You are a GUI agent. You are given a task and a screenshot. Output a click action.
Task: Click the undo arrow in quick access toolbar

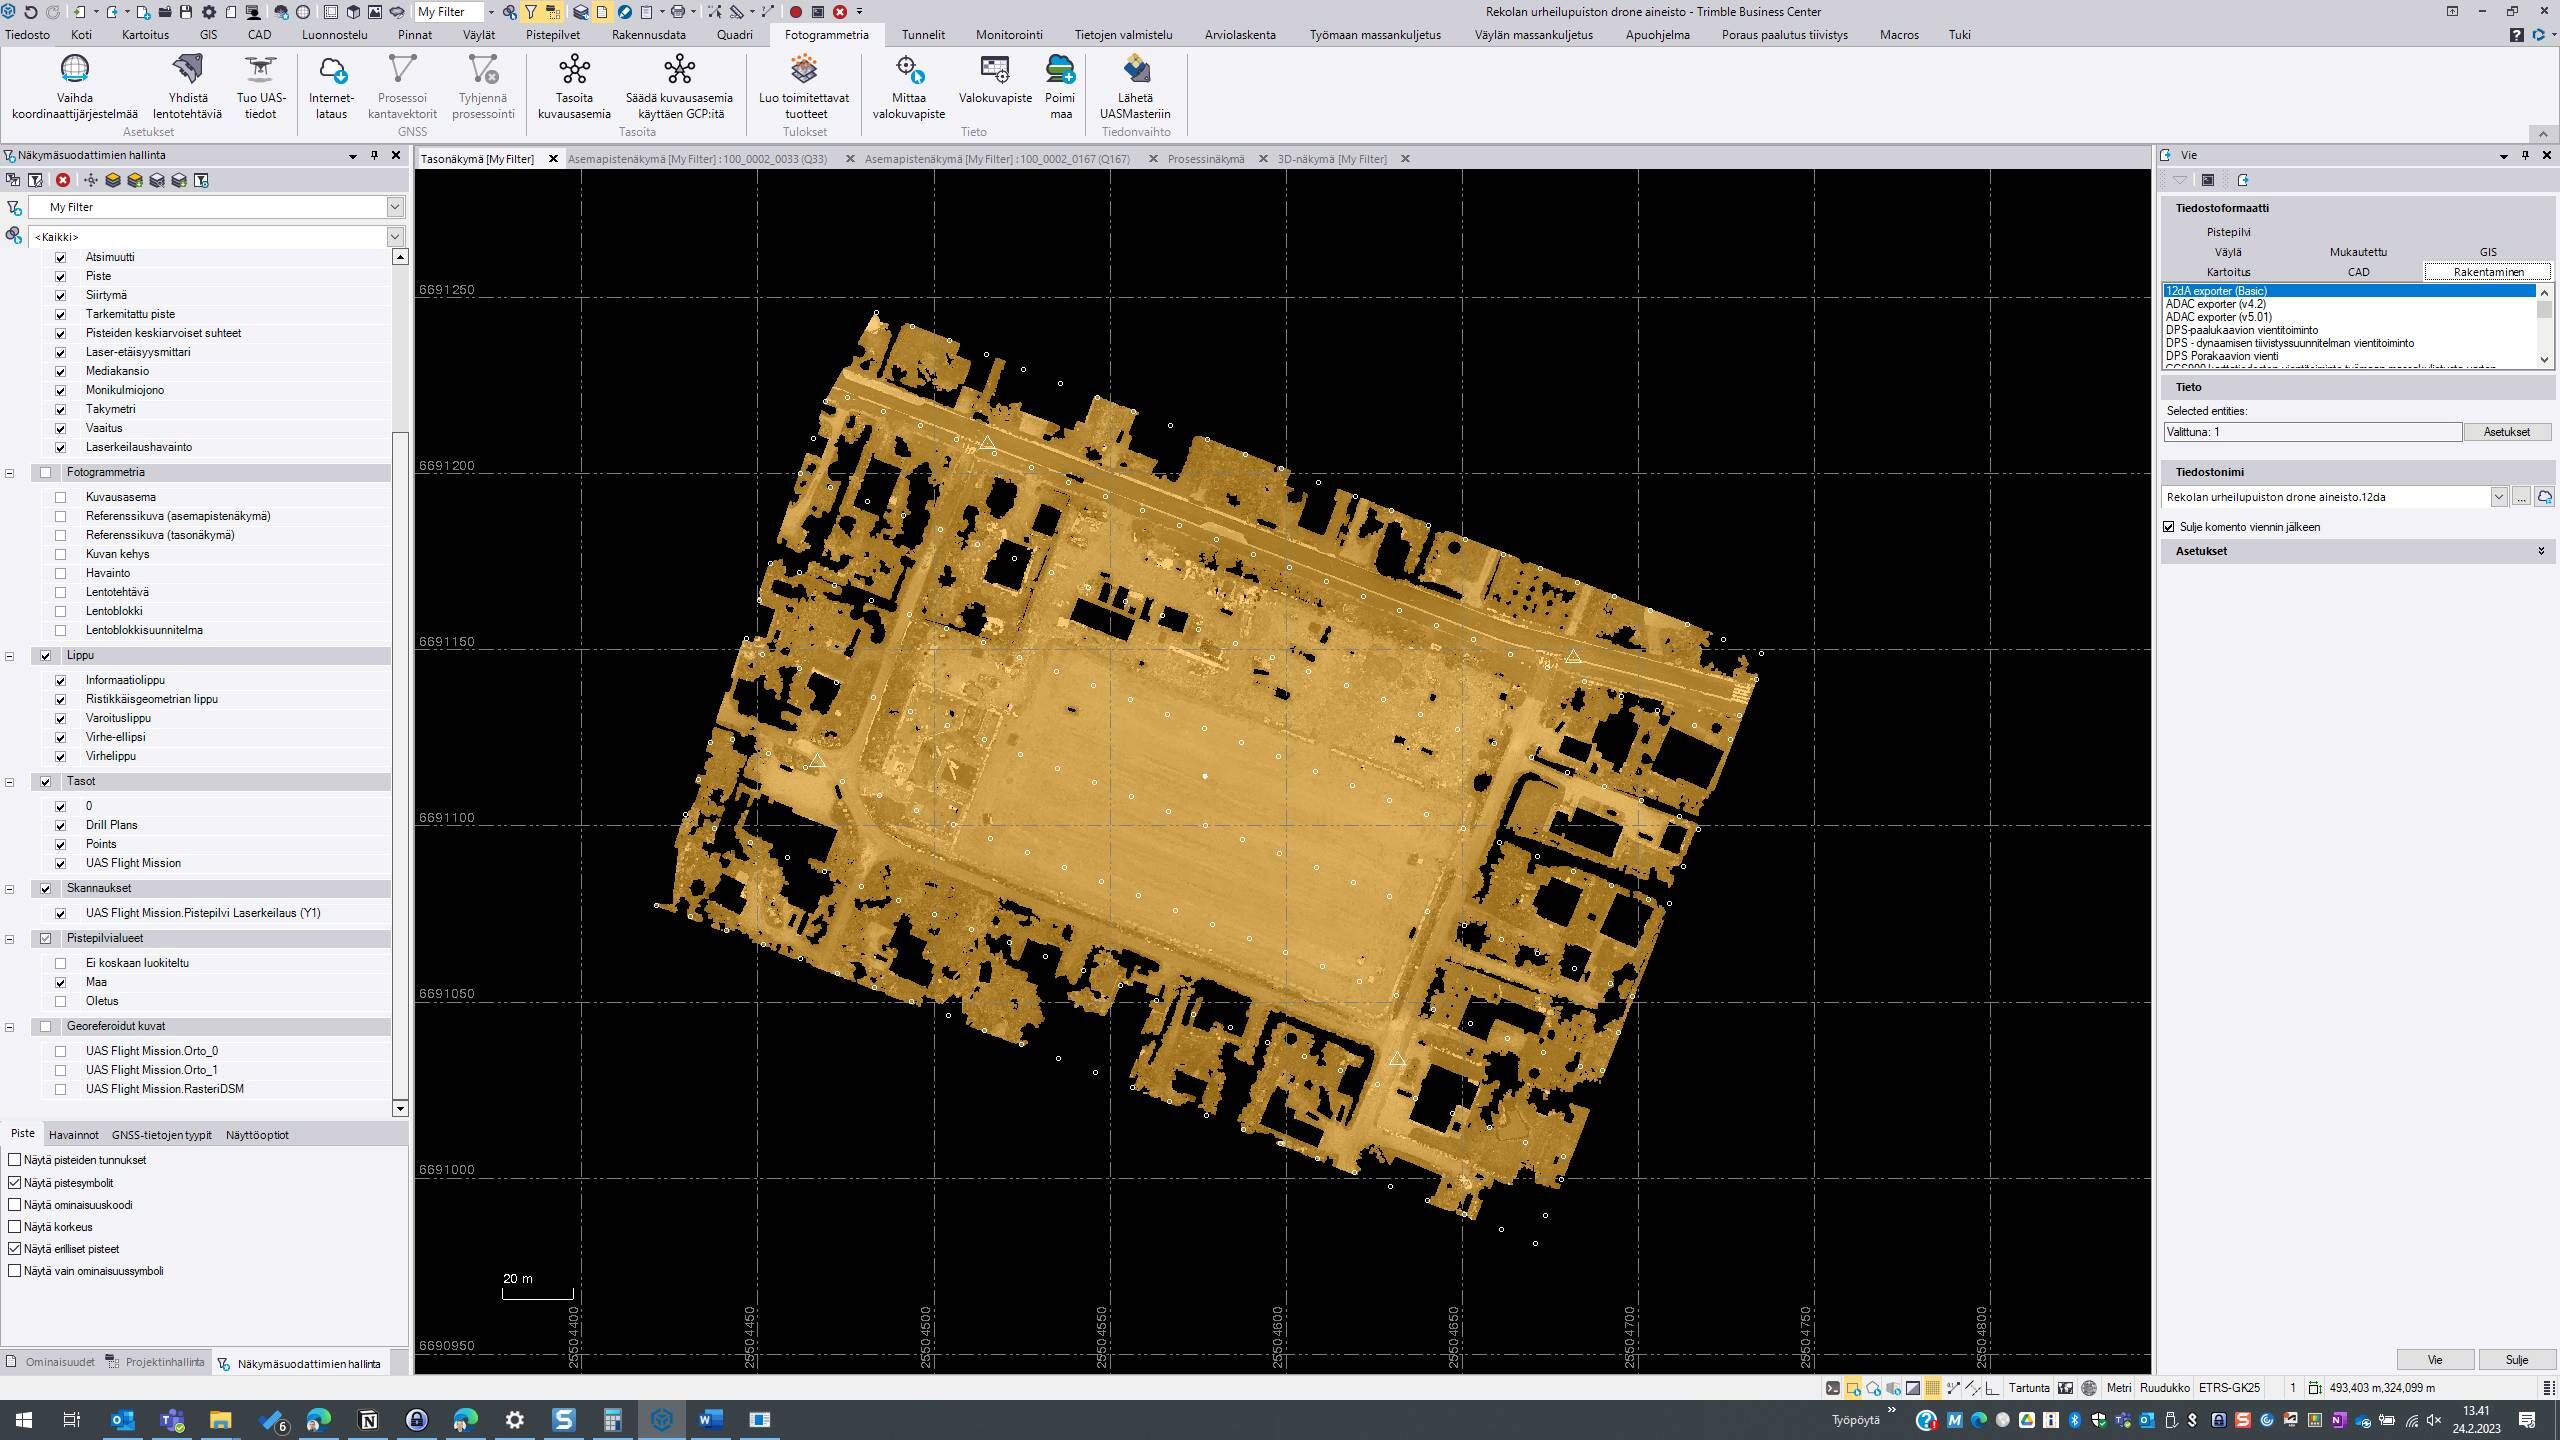click(30, 12)
